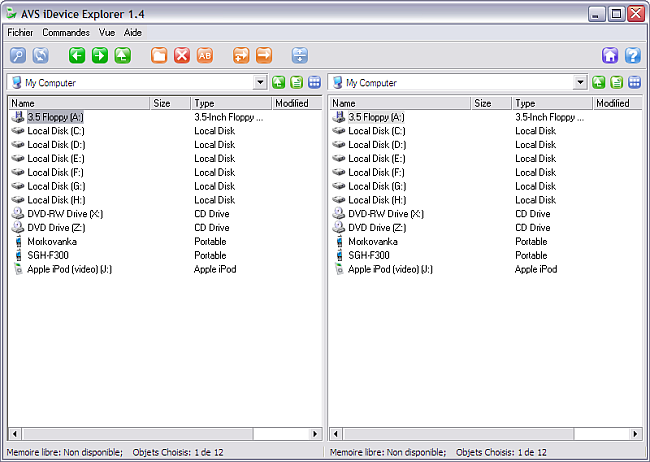Click the green back arrow toolbar button
Screen dimensions: 650x462
(77, 56)
